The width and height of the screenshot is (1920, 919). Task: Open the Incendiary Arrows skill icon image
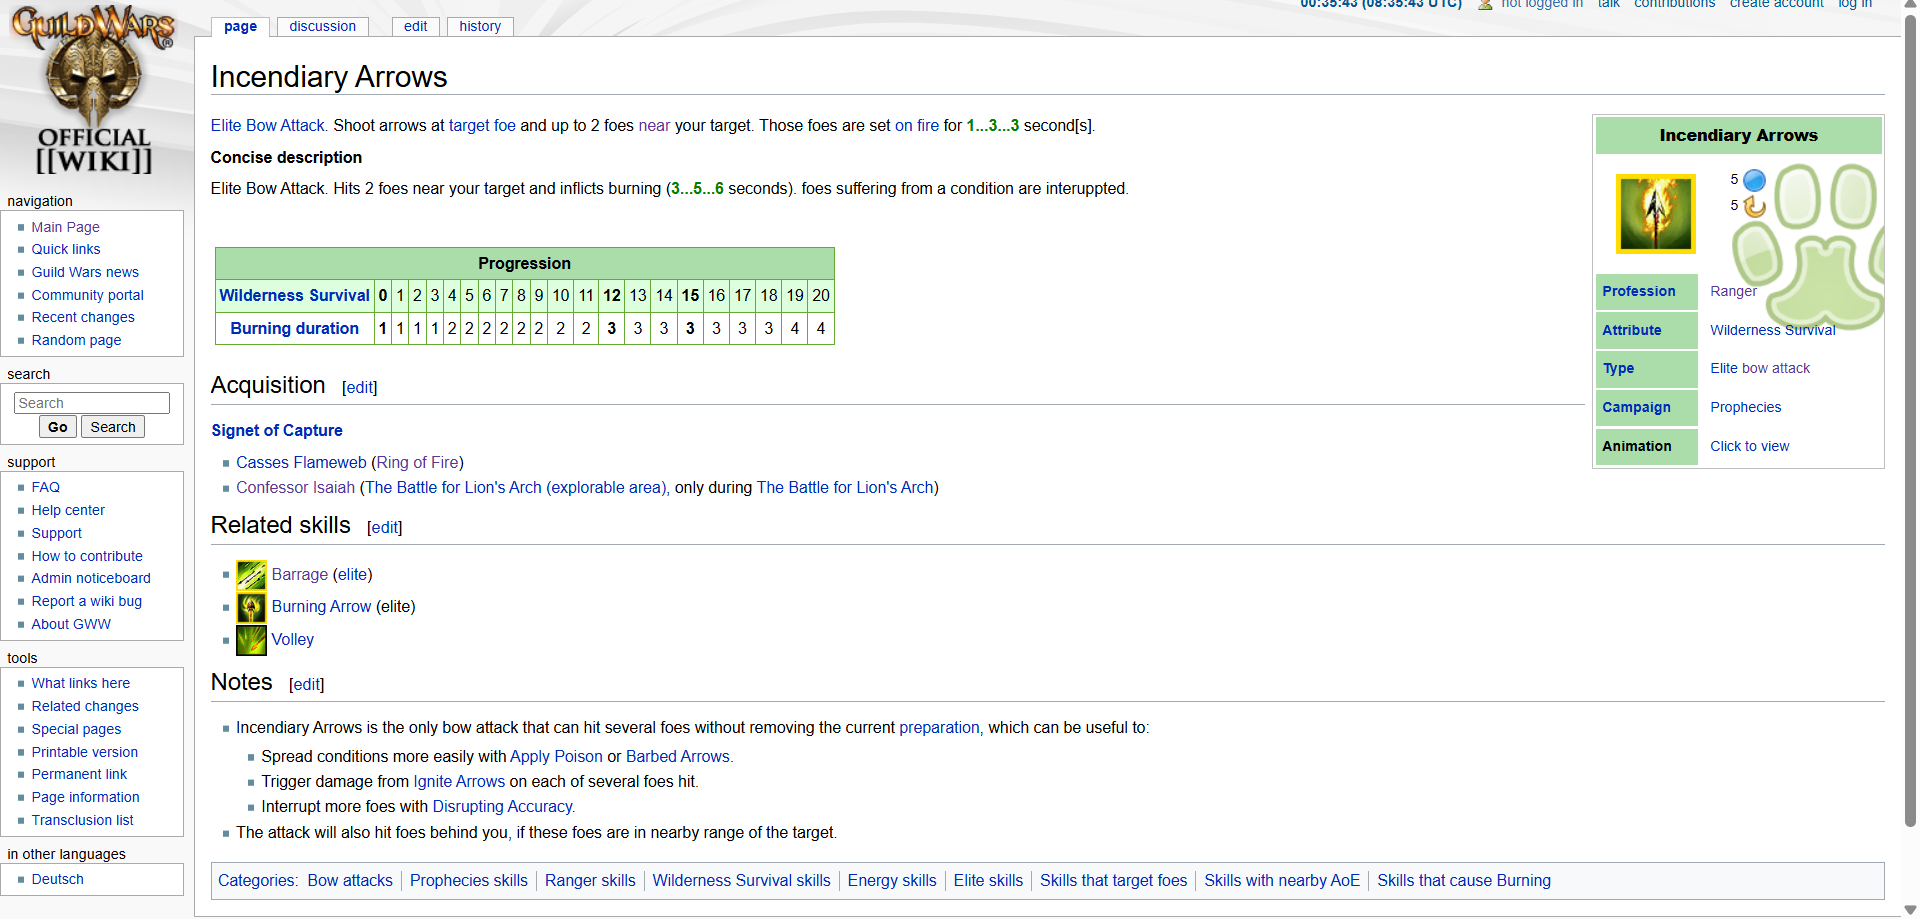pyautogui.click(x=1655, y=213)
